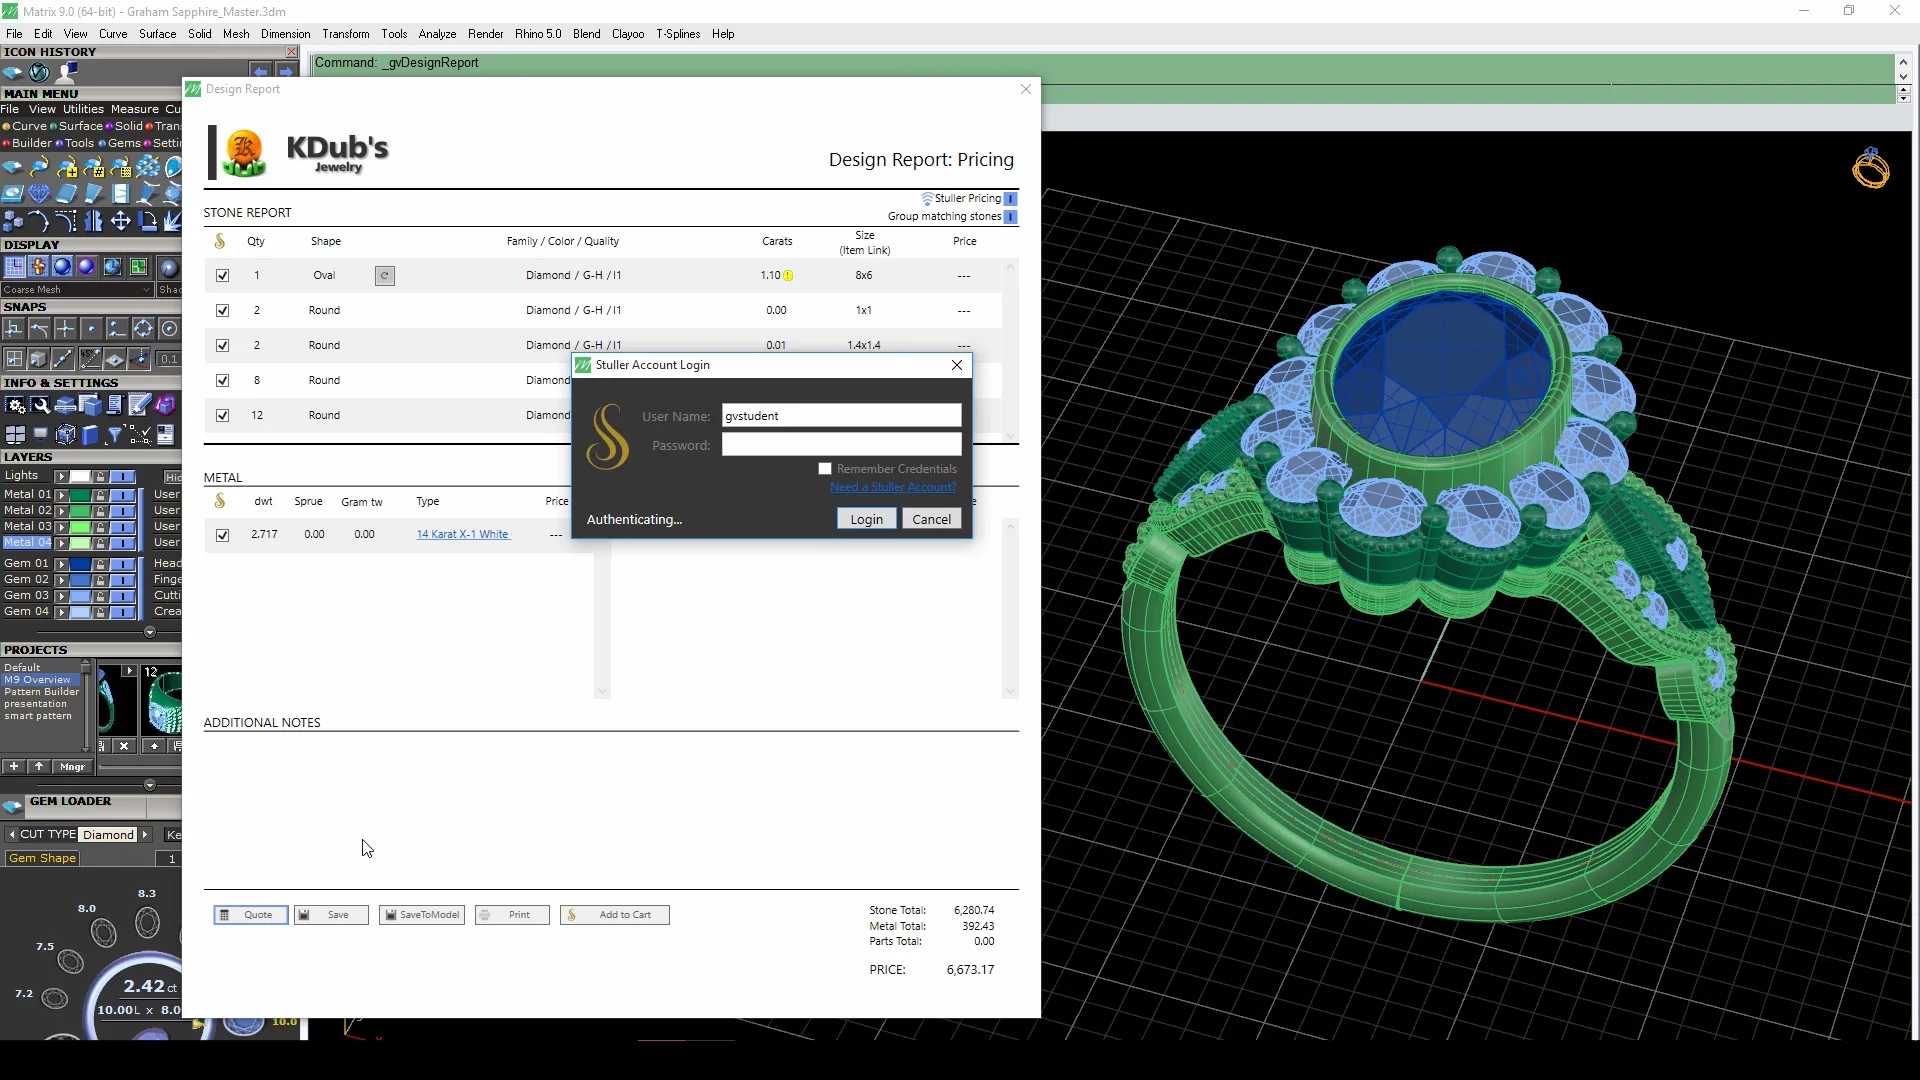Expand the Metal 03 layer arrow
This screenshot has width=1920, height=1080.
61,527
